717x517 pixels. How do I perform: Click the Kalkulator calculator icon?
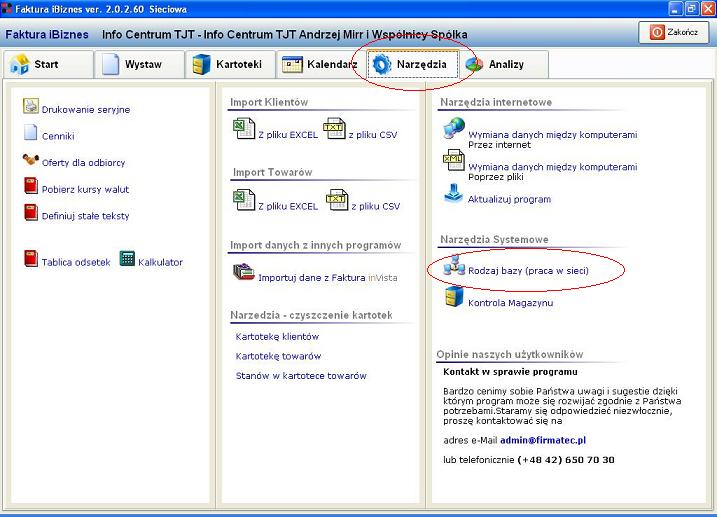tap(127, 259)
